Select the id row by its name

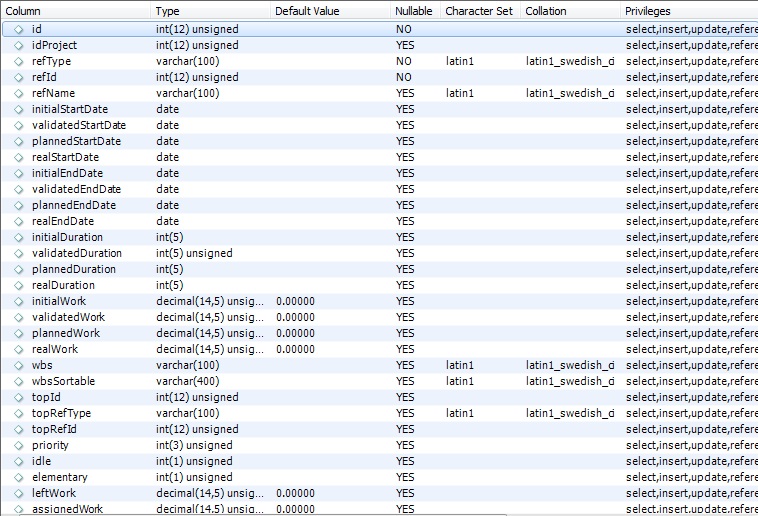coord(37,29)
